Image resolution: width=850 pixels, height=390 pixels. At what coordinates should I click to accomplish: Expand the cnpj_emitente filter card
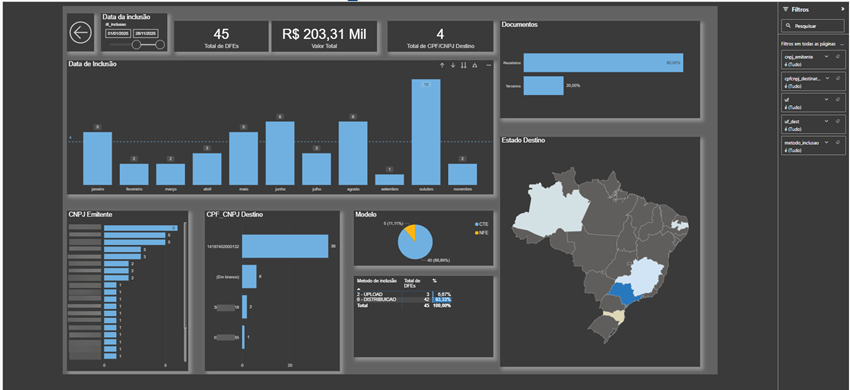point(827,56)
